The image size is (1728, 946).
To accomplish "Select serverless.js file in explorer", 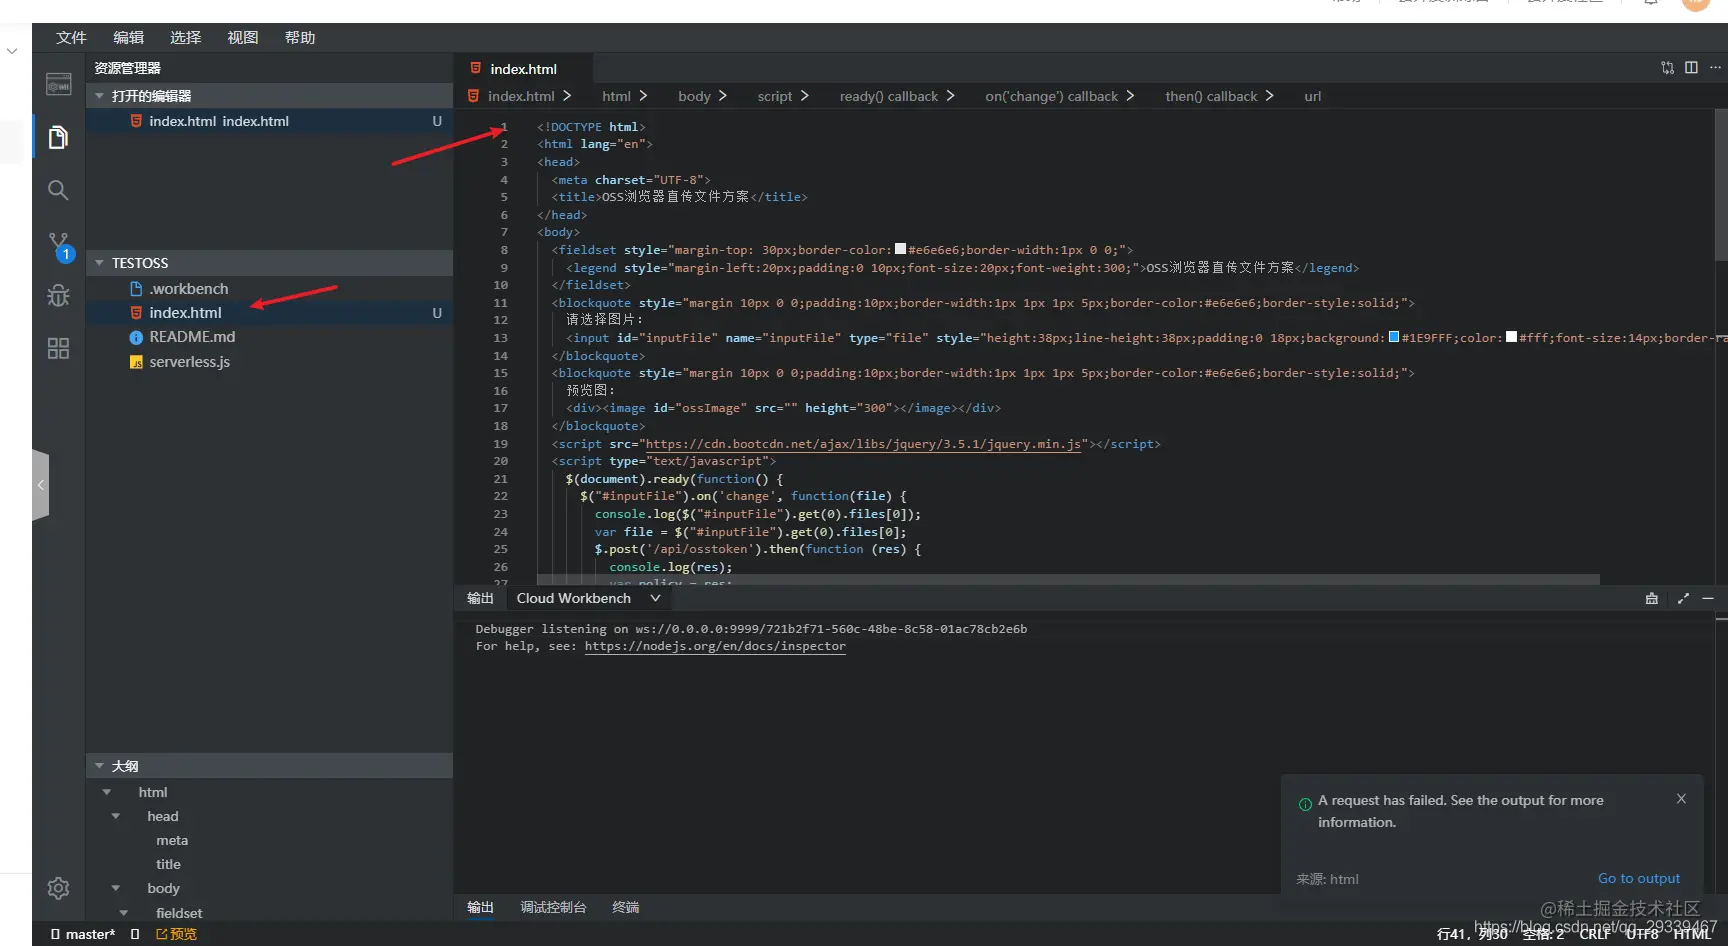I will point(189,362).
